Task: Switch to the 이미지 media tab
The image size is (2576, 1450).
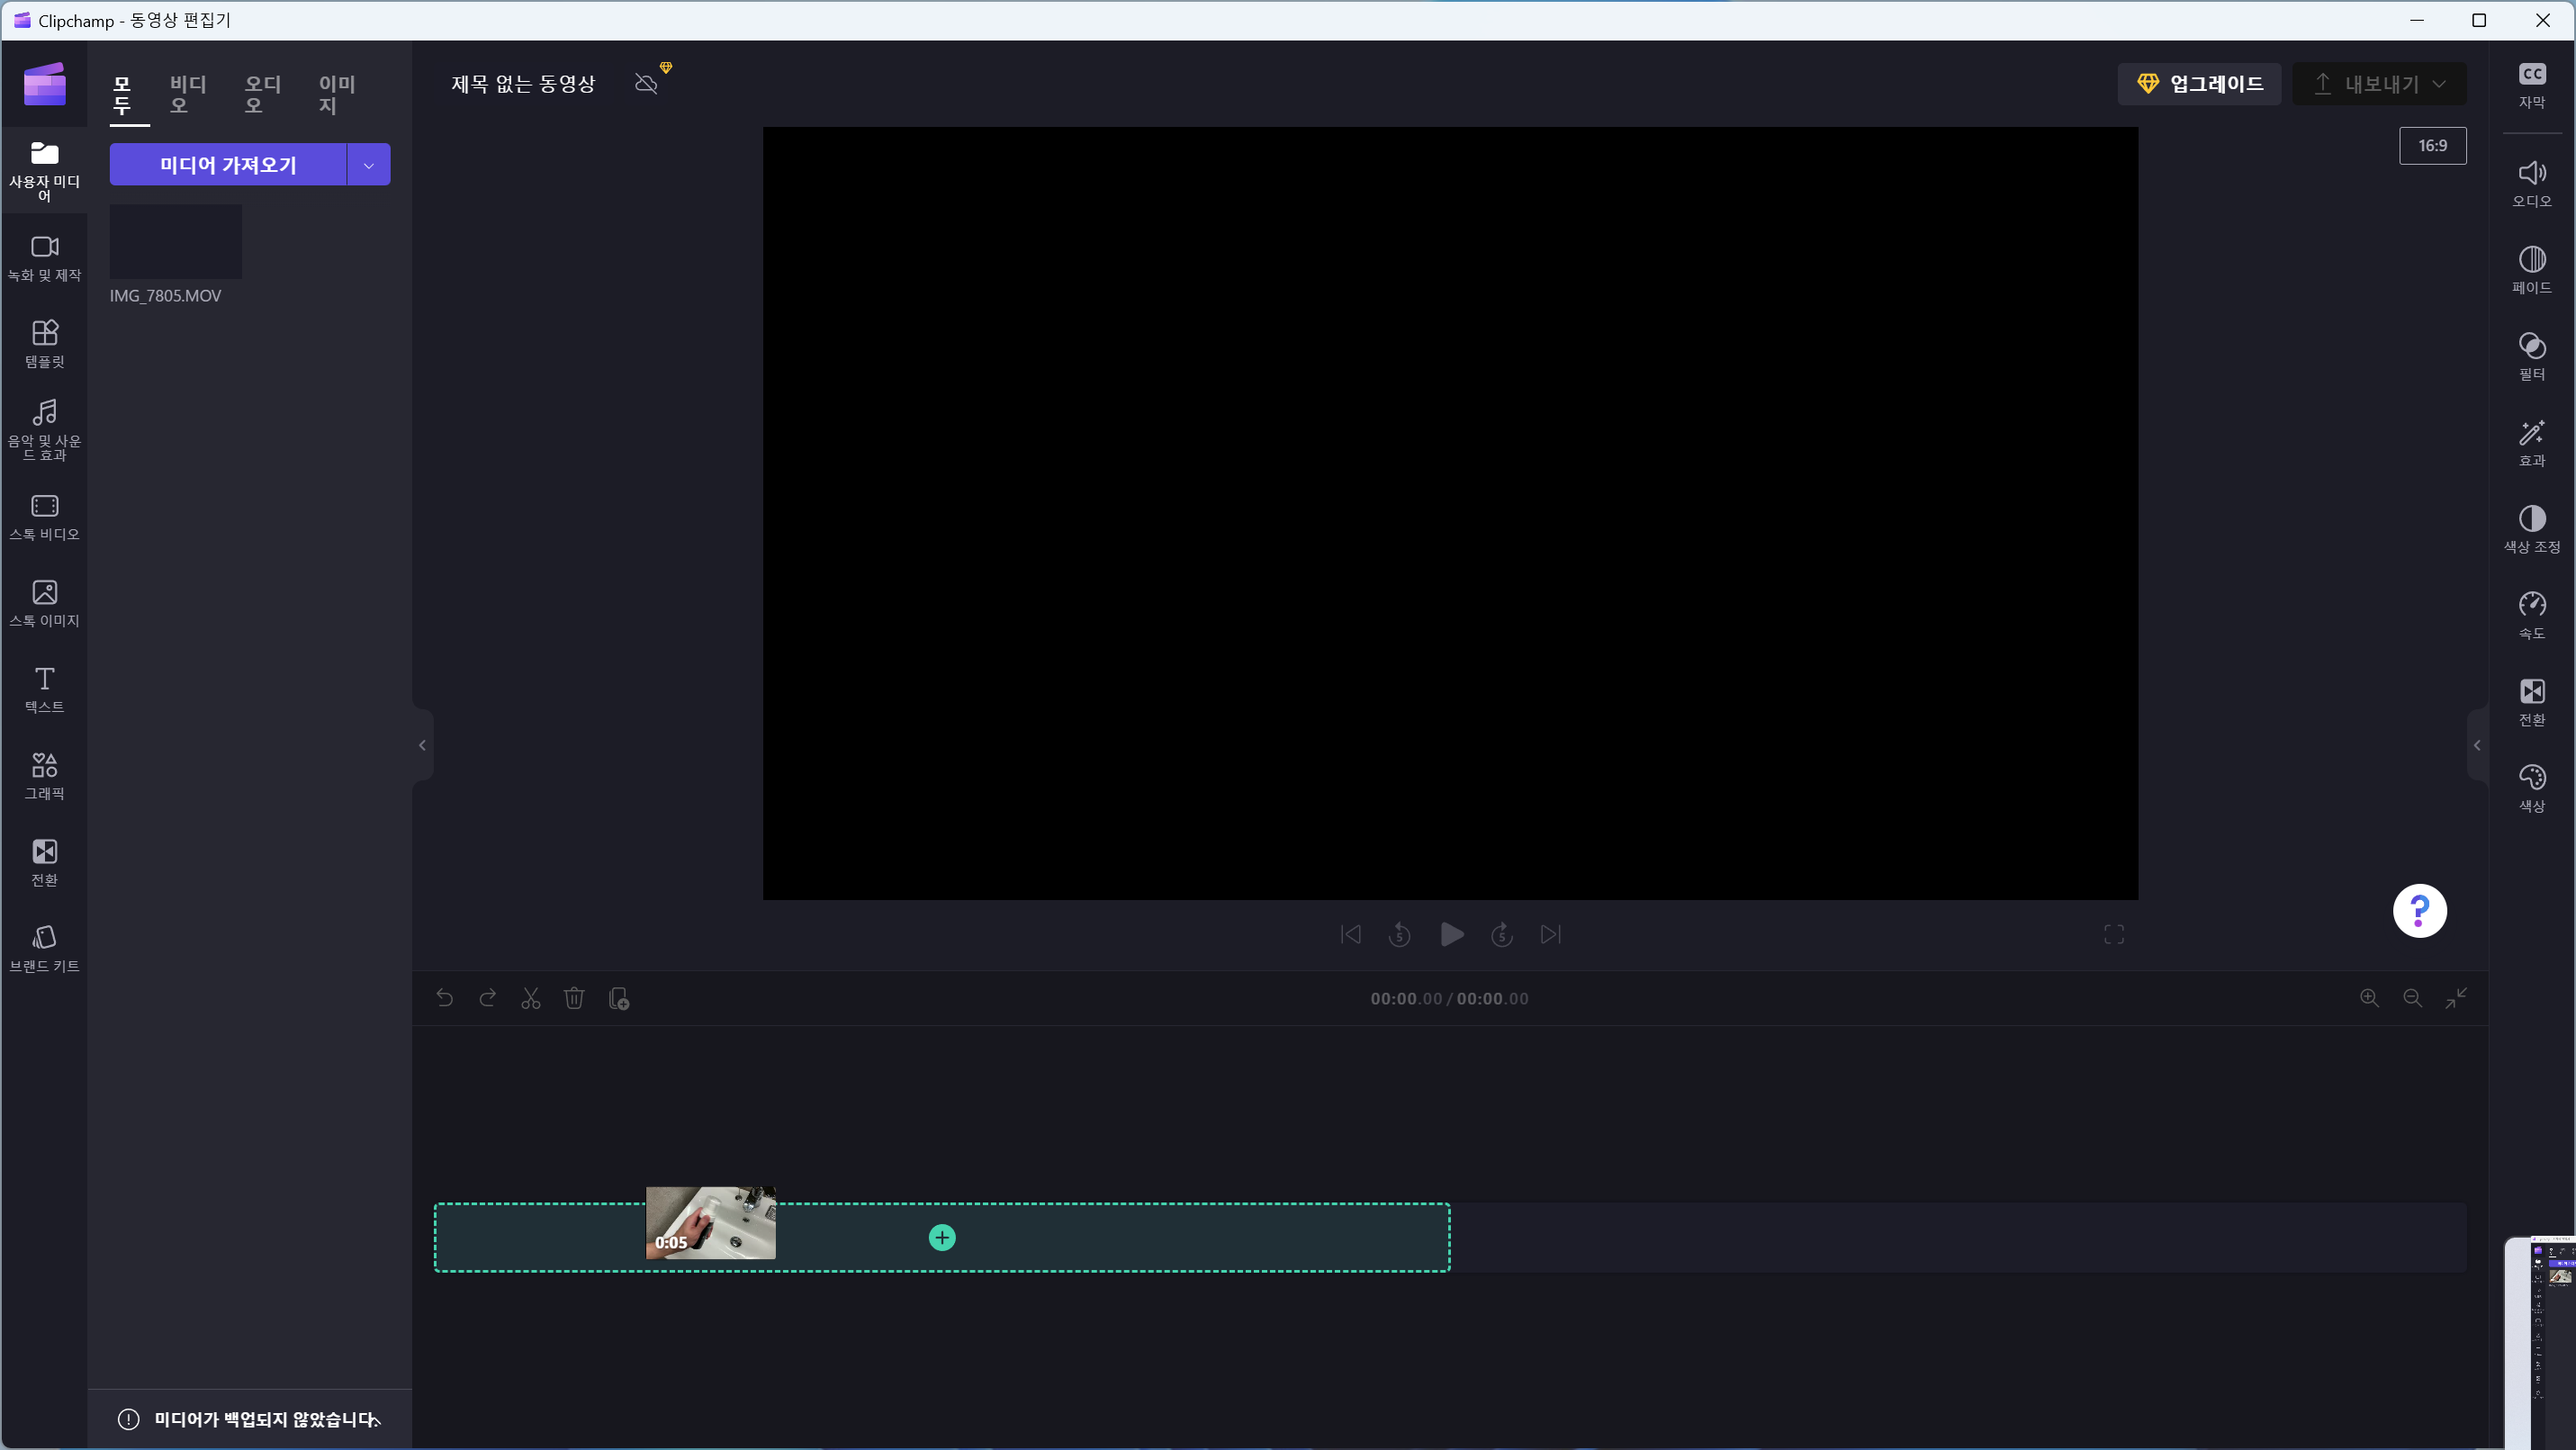Action: [336, 94]
